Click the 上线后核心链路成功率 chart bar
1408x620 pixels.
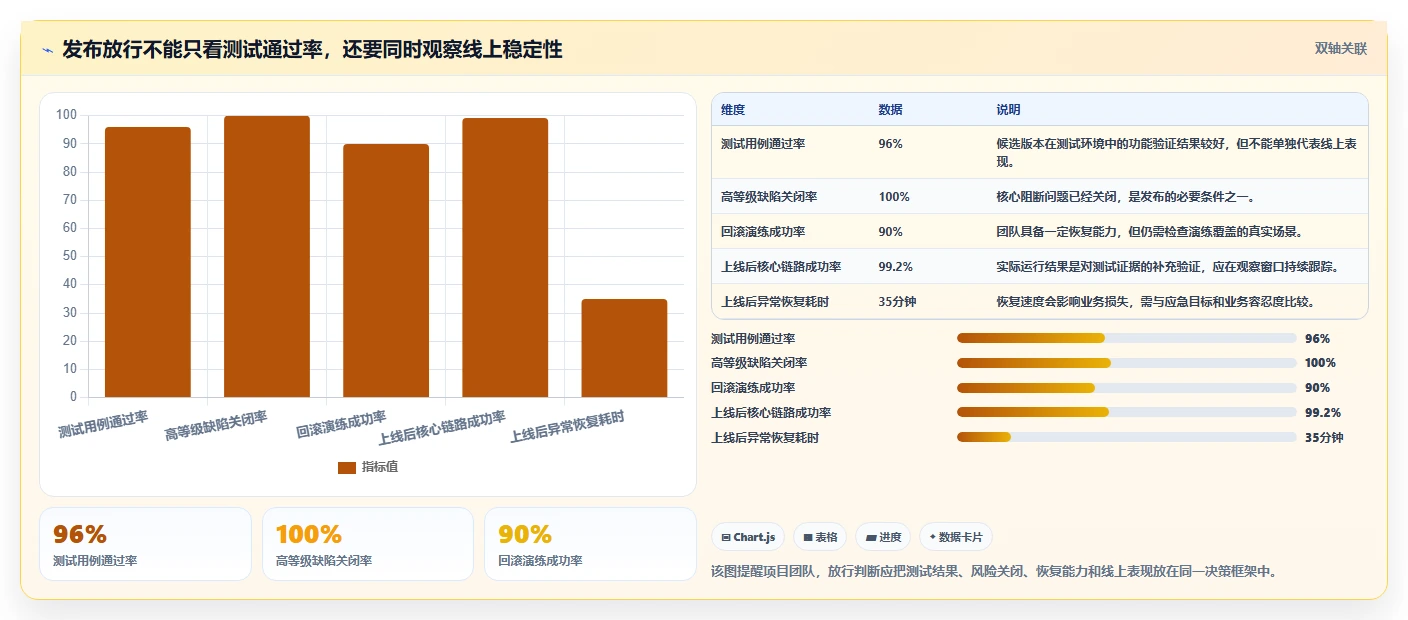click(505, 257)
